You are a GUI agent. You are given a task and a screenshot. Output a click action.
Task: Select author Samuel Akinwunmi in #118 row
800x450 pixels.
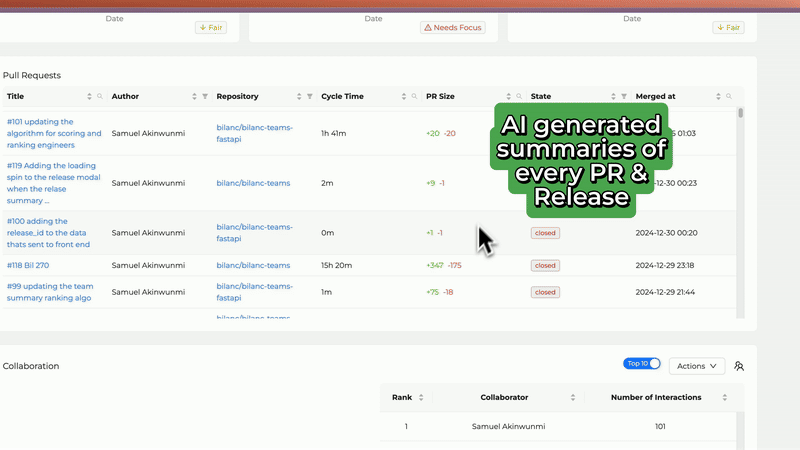coord(148,265)
